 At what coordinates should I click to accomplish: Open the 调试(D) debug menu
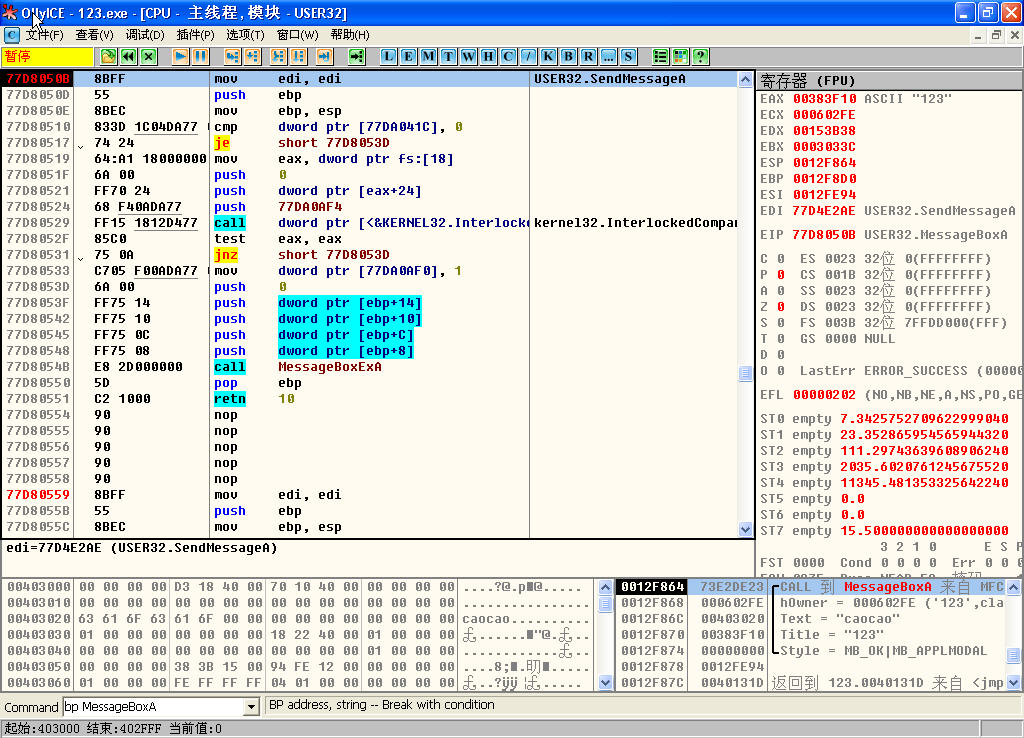coord(145,35)
